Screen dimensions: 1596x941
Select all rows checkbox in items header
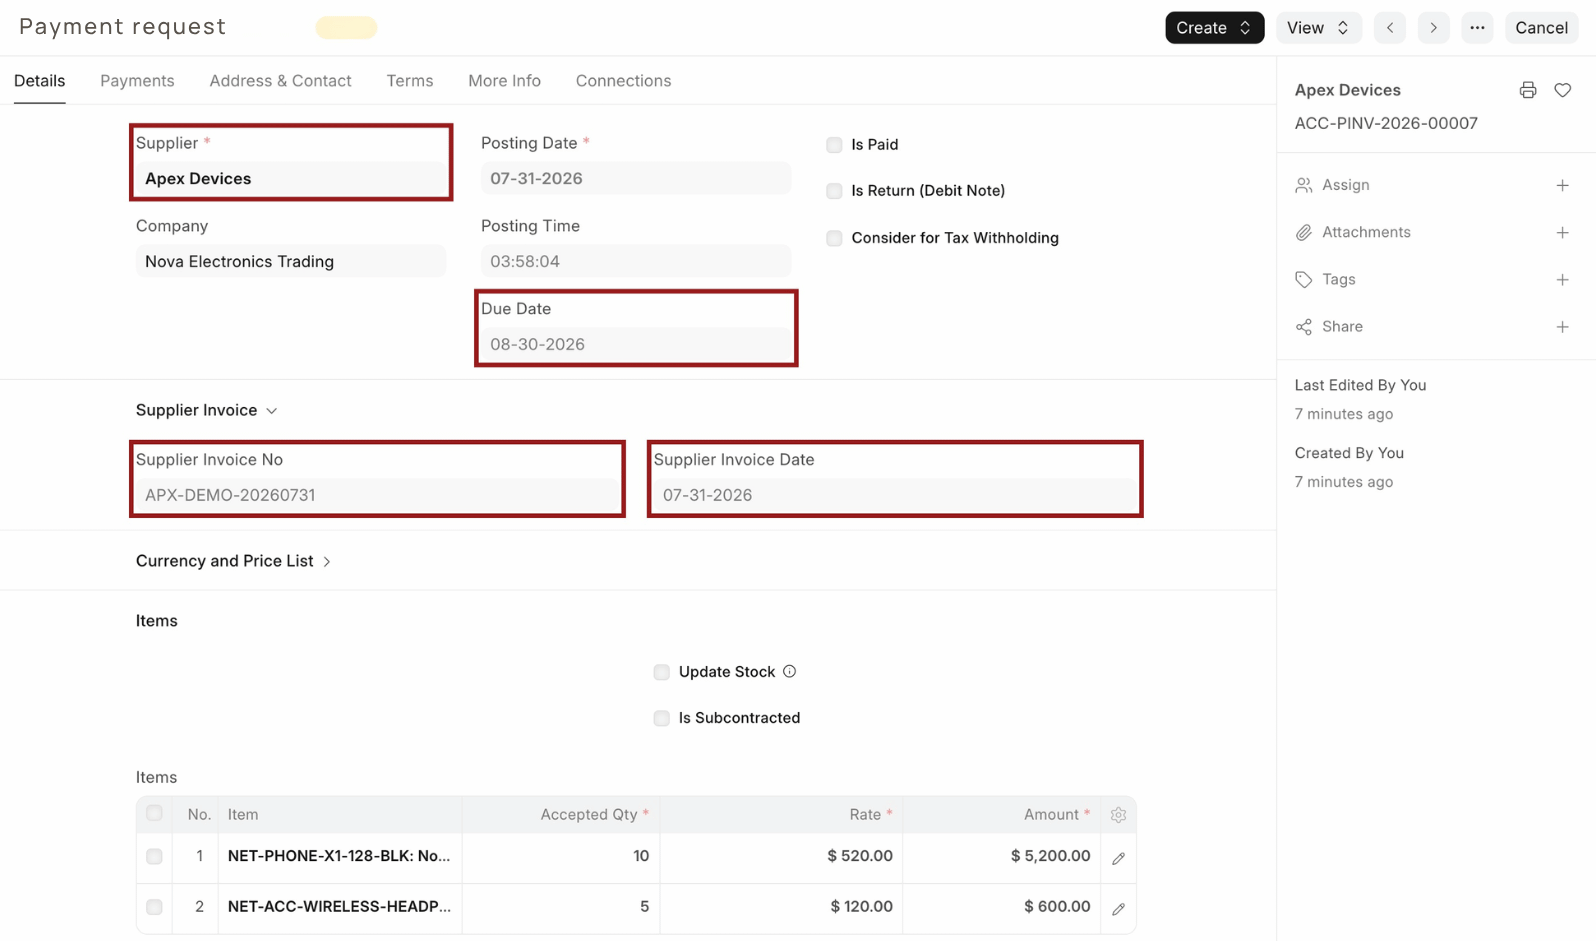click(154, 814)
